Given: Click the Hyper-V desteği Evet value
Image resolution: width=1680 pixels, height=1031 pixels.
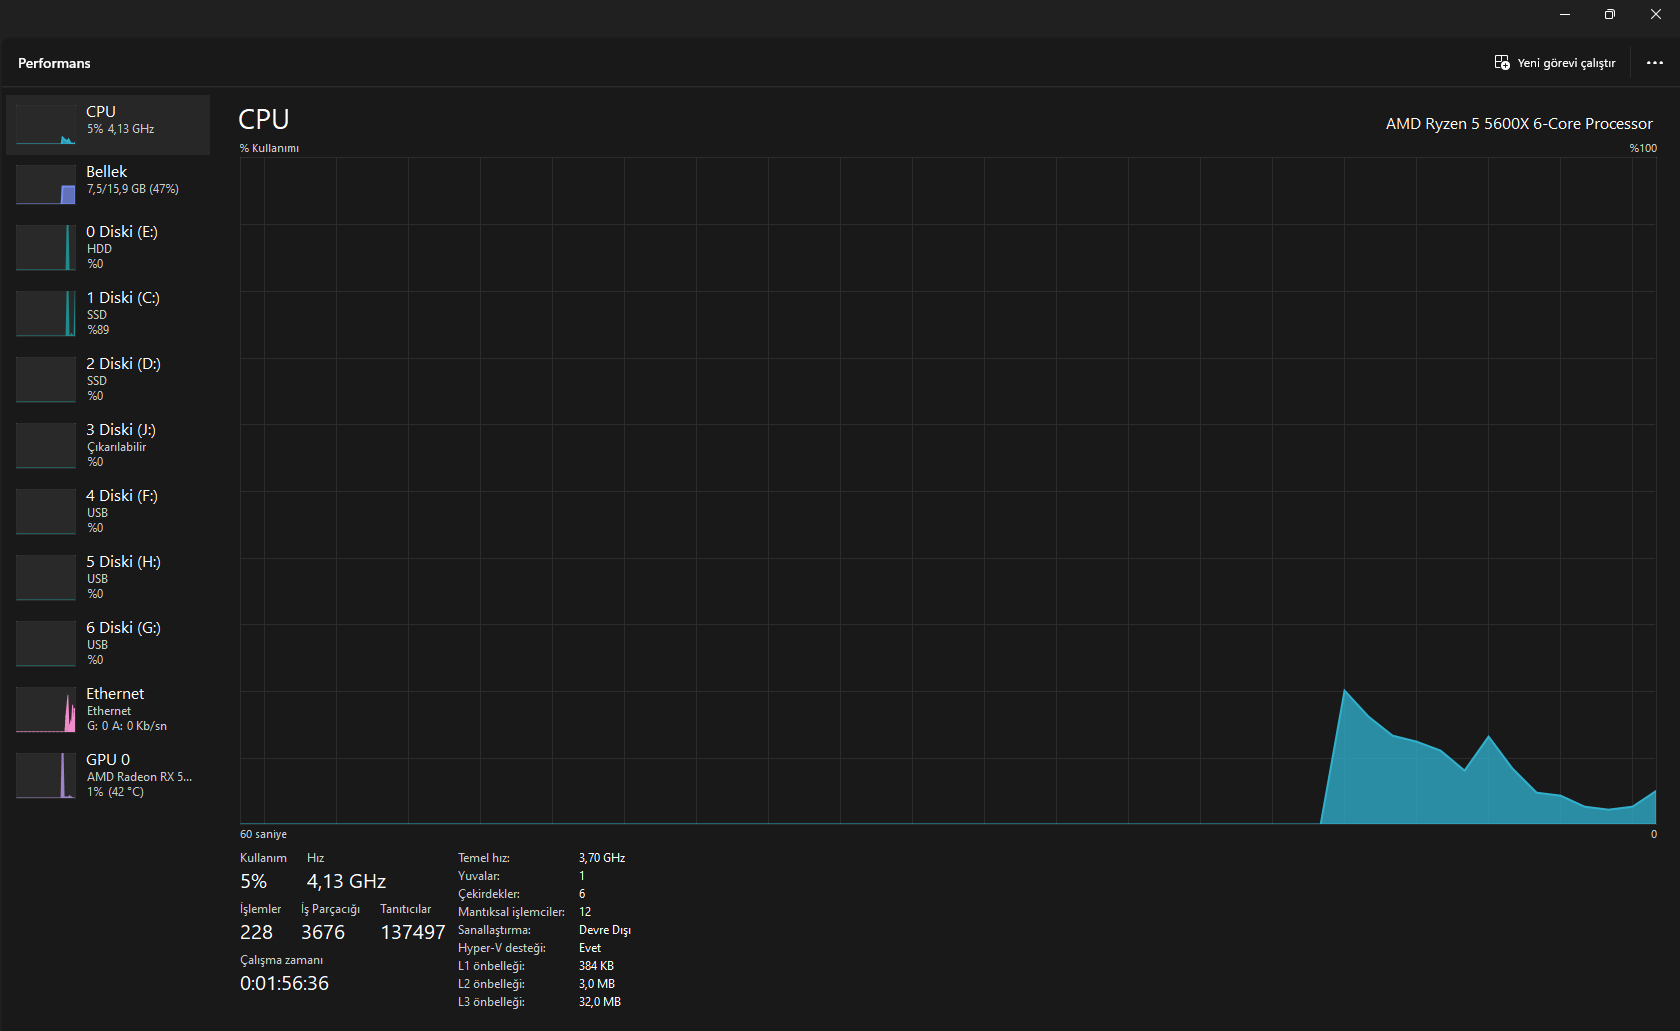Looking at the screenshot, I should 590,948.
